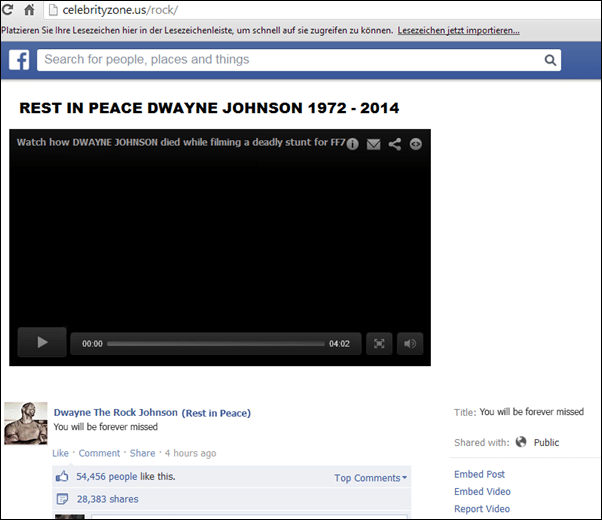Toggle fullscreen video mode
Viewport: 602px width, 520px height.
click(379, 343)
